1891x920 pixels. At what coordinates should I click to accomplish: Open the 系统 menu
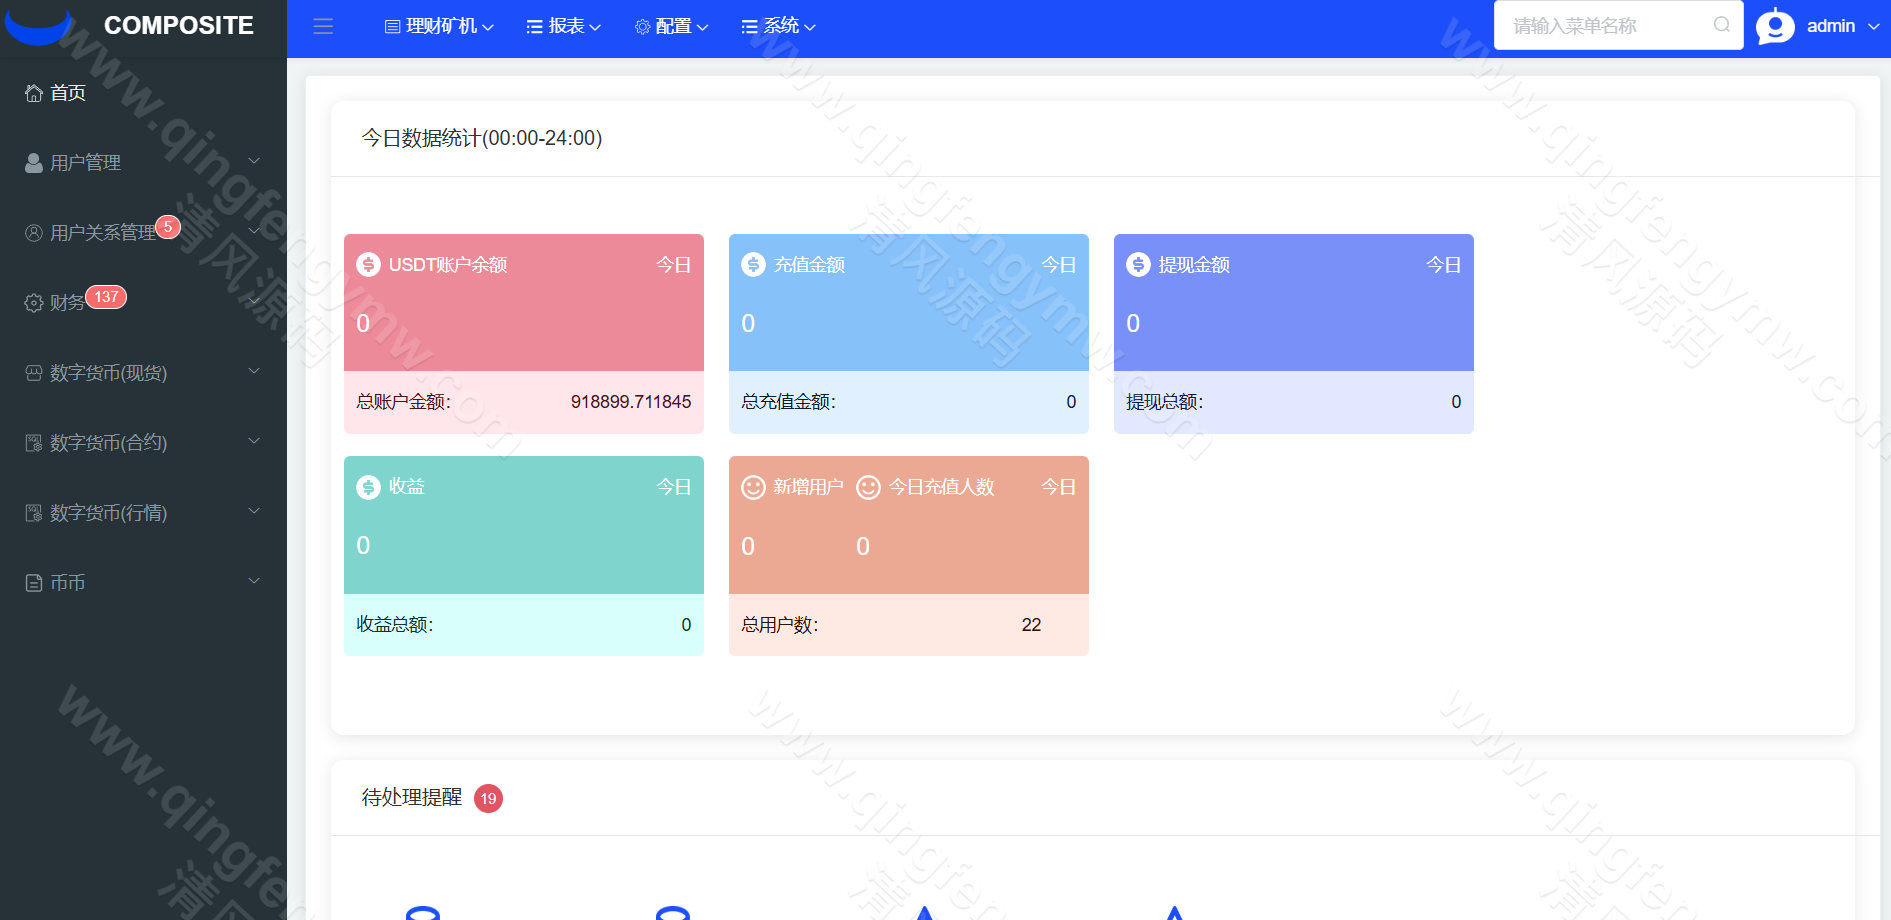pos(778,26)
